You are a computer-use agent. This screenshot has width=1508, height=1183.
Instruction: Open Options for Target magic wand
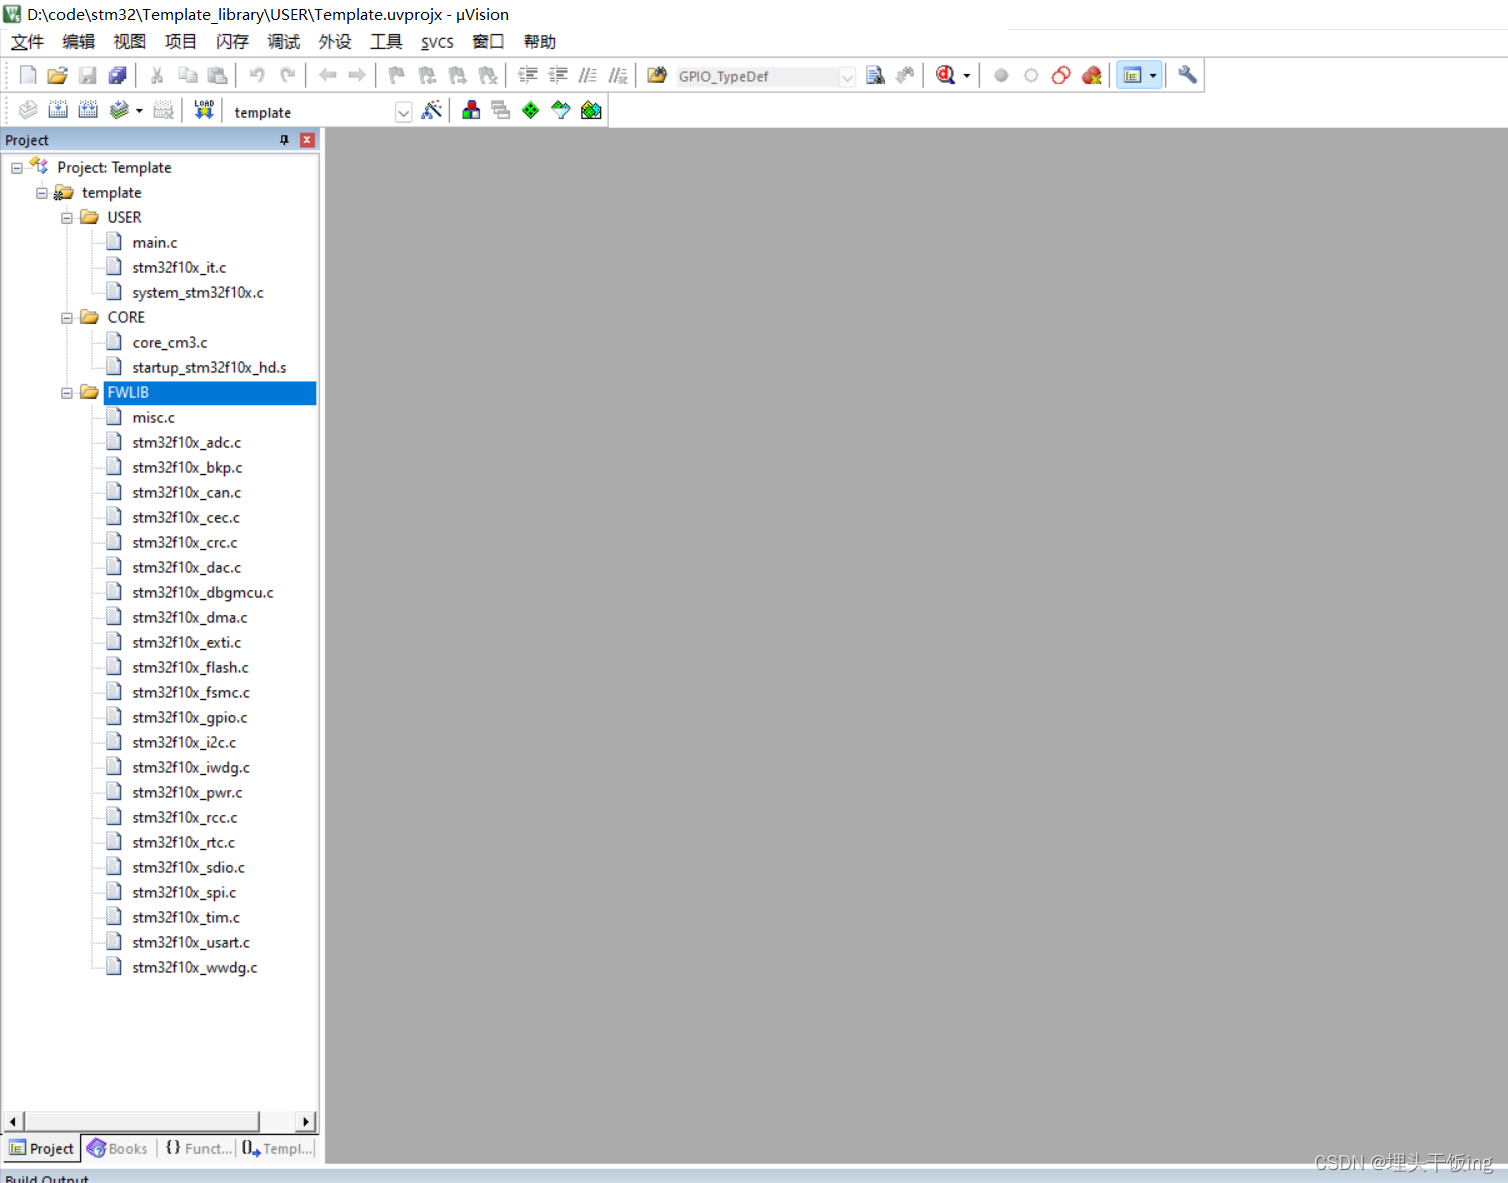pyautogui.click(x=432, y=110)
